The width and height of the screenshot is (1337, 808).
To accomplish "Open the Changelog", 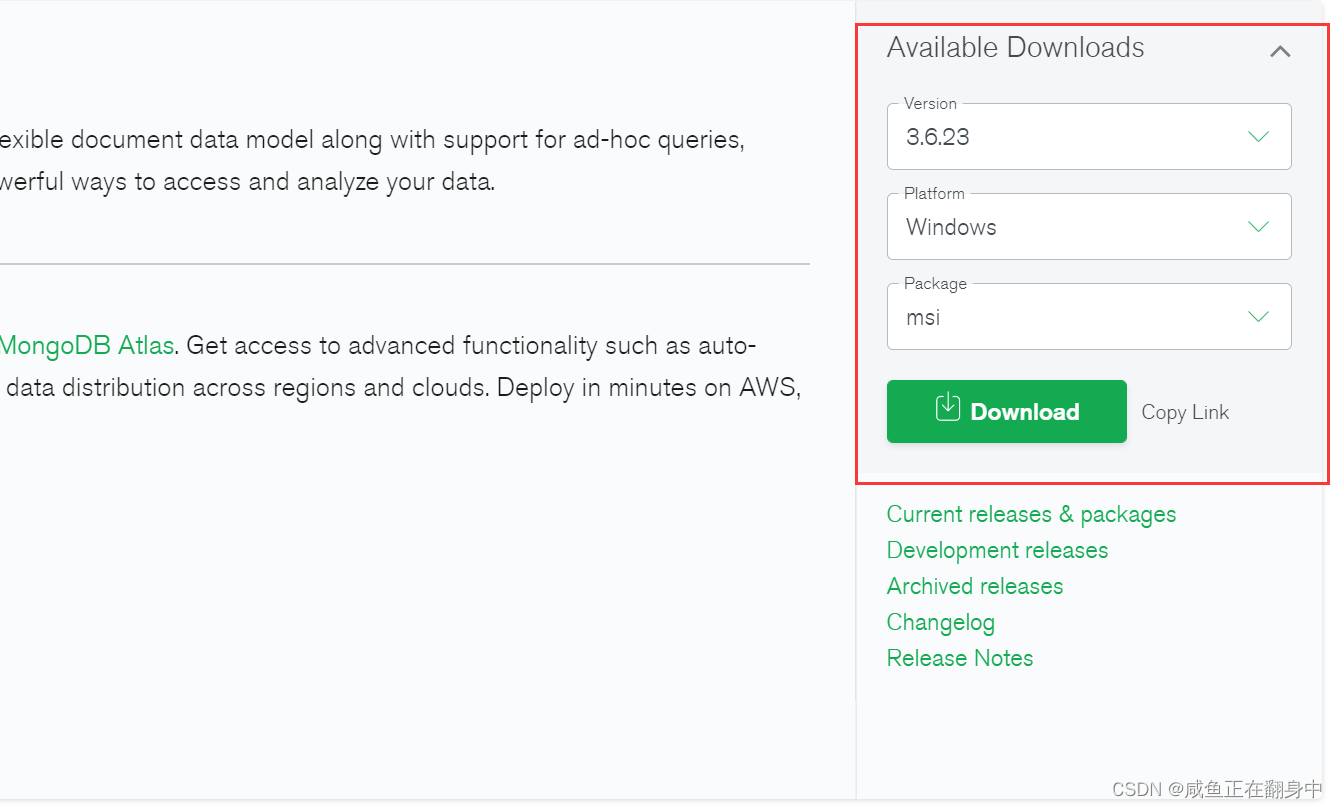I will (x=940, y=622).
